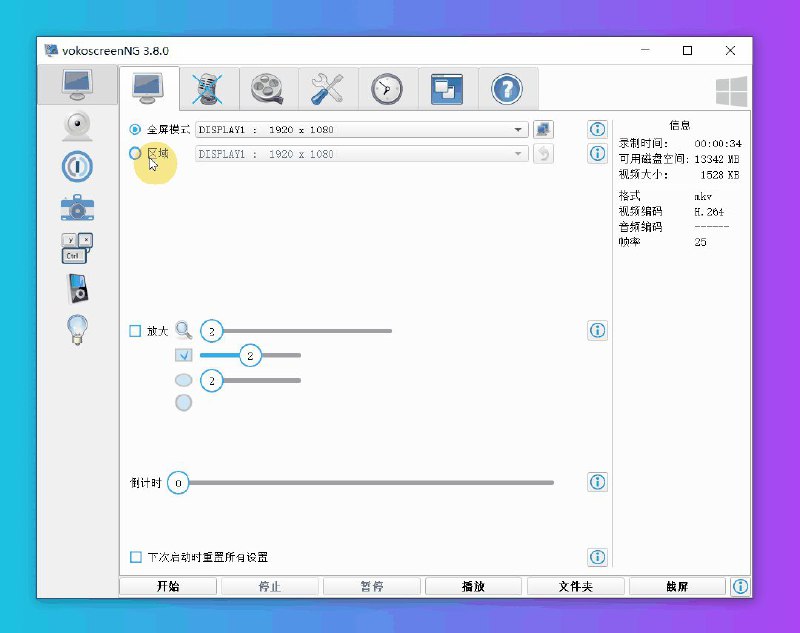Click the help question mark tab icon
The width and height of the screenshot is (800, 633).
(x=507, y=88)
